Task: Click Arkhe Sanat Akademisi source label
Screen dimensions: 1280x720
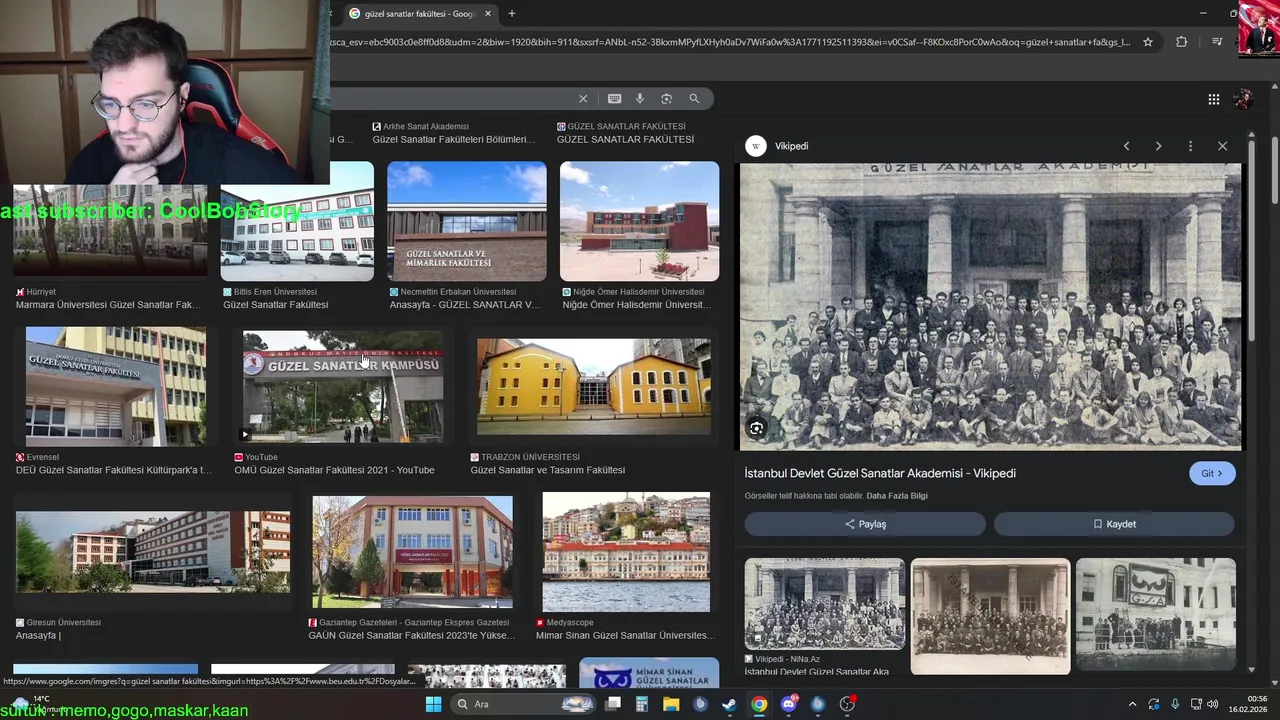Action: (426, 127)
